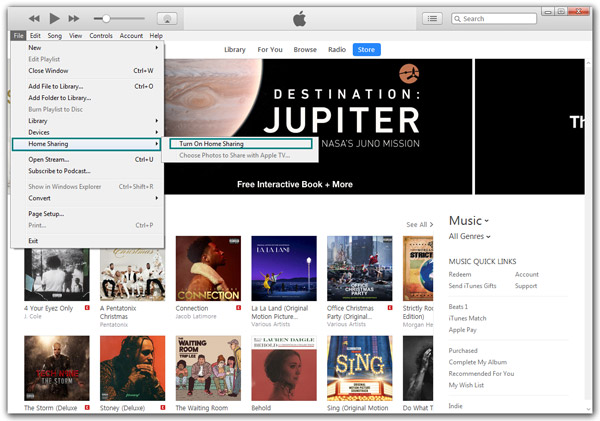The width and height of the screenshot is (600, 421).
Task: Open Complete My Album link
Action: (x=478, y=362)
